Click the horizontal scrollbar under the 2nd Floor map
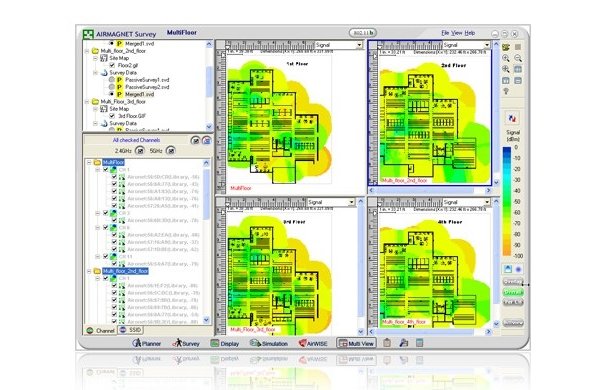 click(x=430, y=190)
